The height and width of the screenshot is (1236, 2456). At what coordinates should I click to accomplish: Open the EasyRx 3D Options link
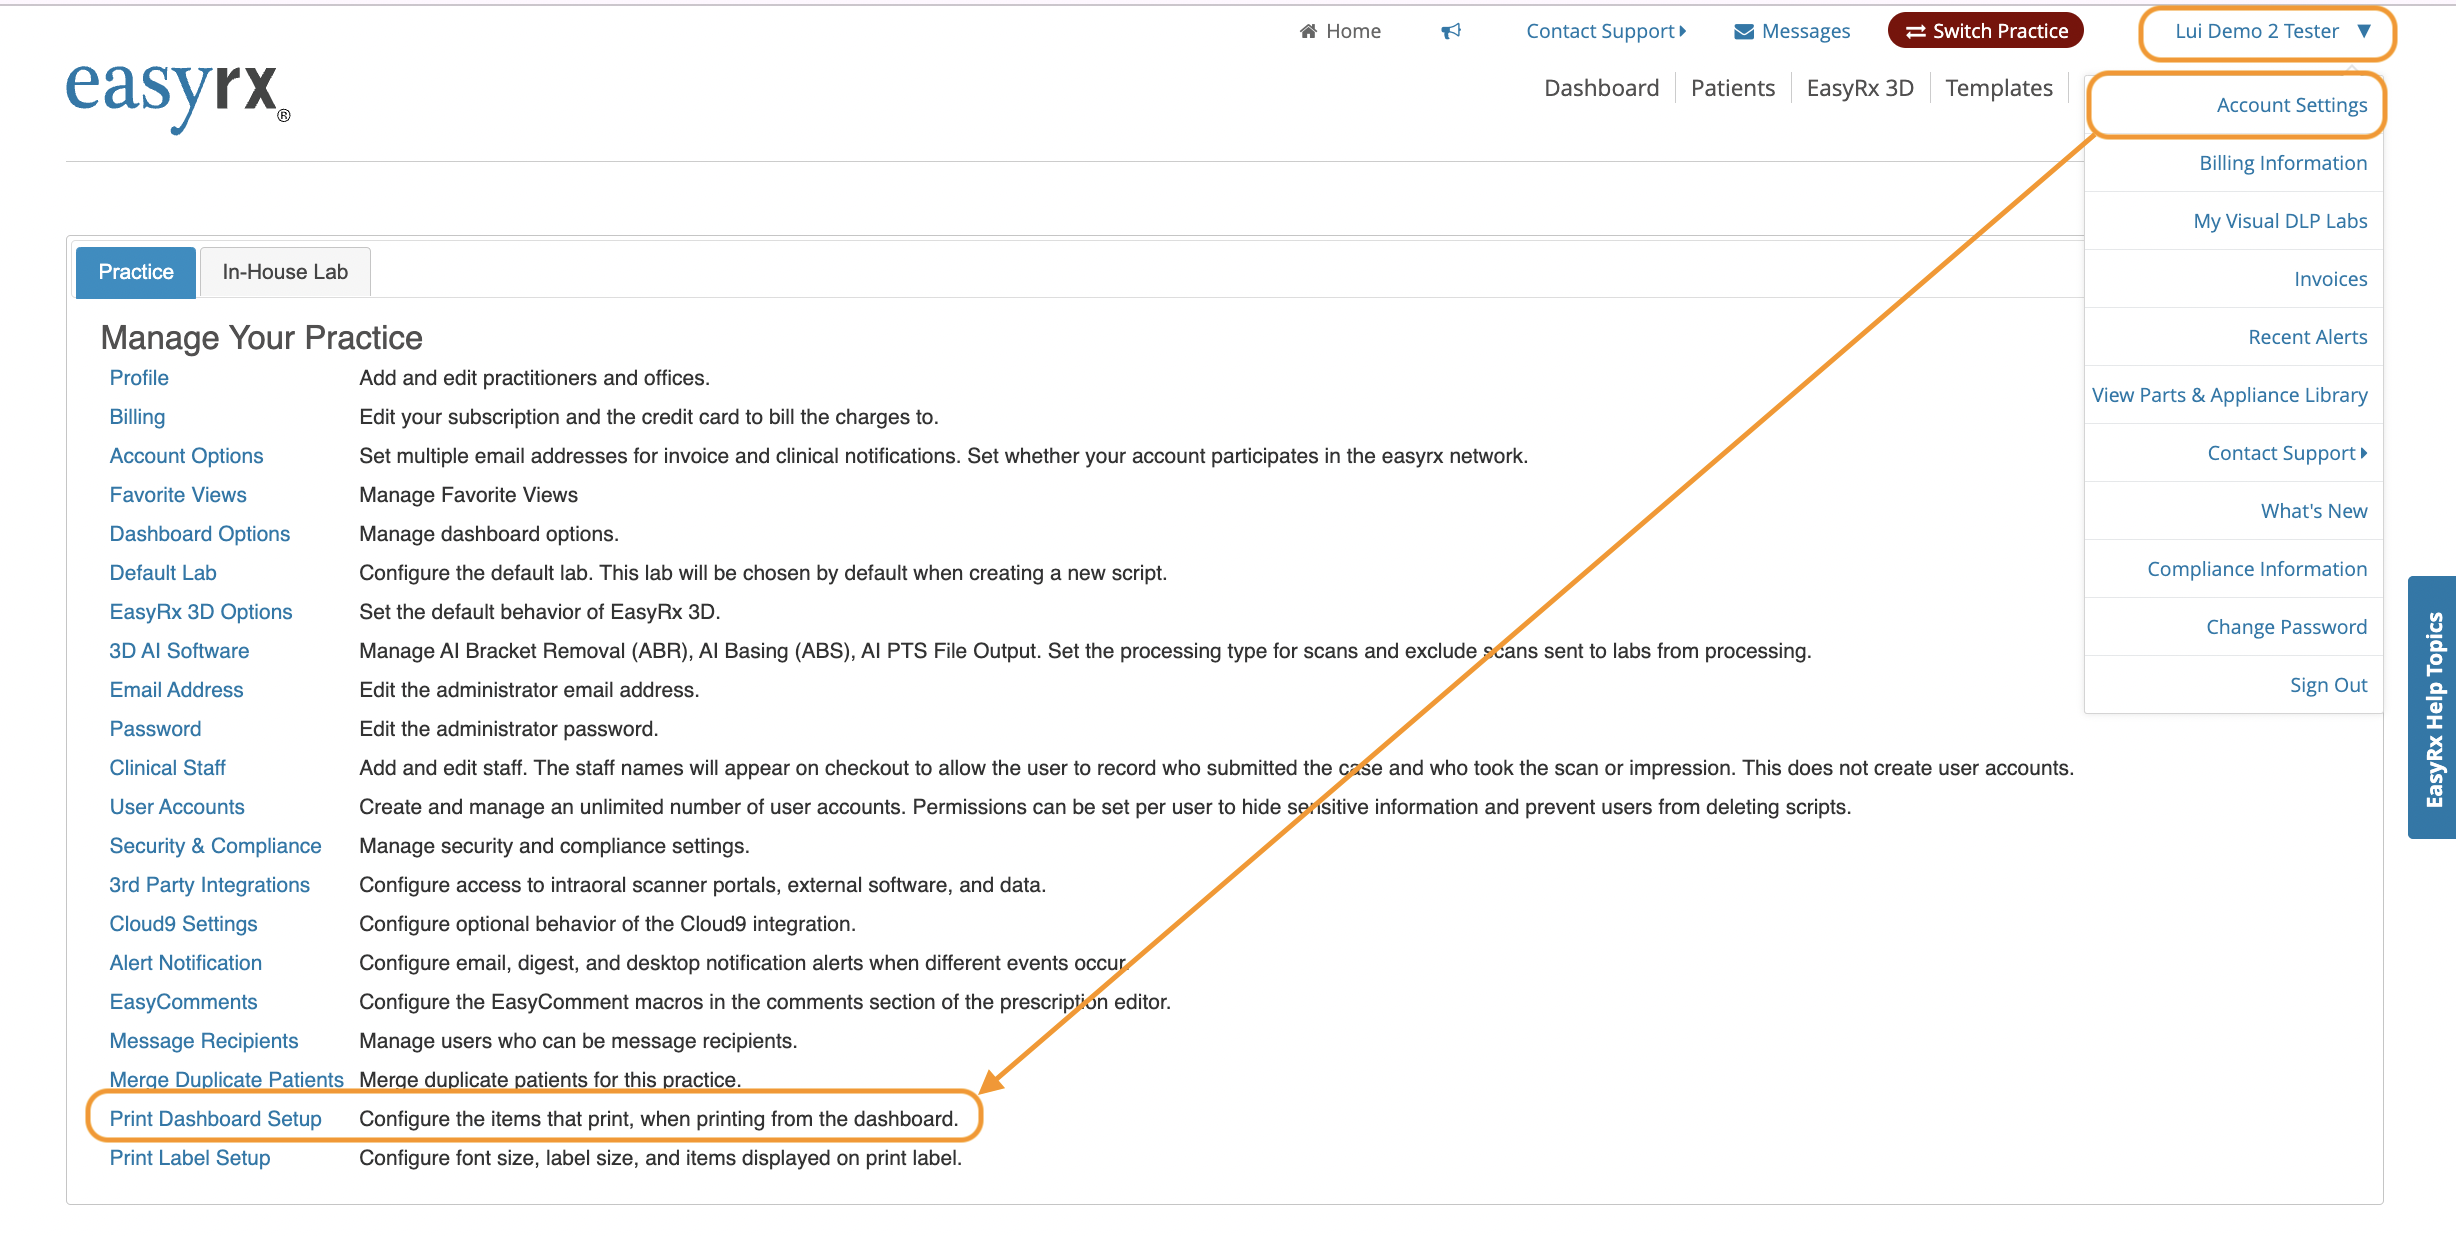click(201, 612)
